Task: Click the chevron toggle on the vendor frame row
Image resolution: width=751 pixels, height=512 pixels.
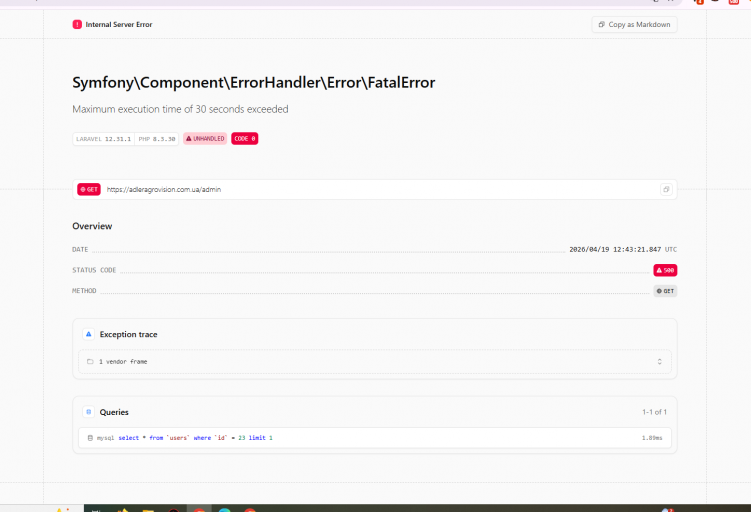Action: pos(660,362)
